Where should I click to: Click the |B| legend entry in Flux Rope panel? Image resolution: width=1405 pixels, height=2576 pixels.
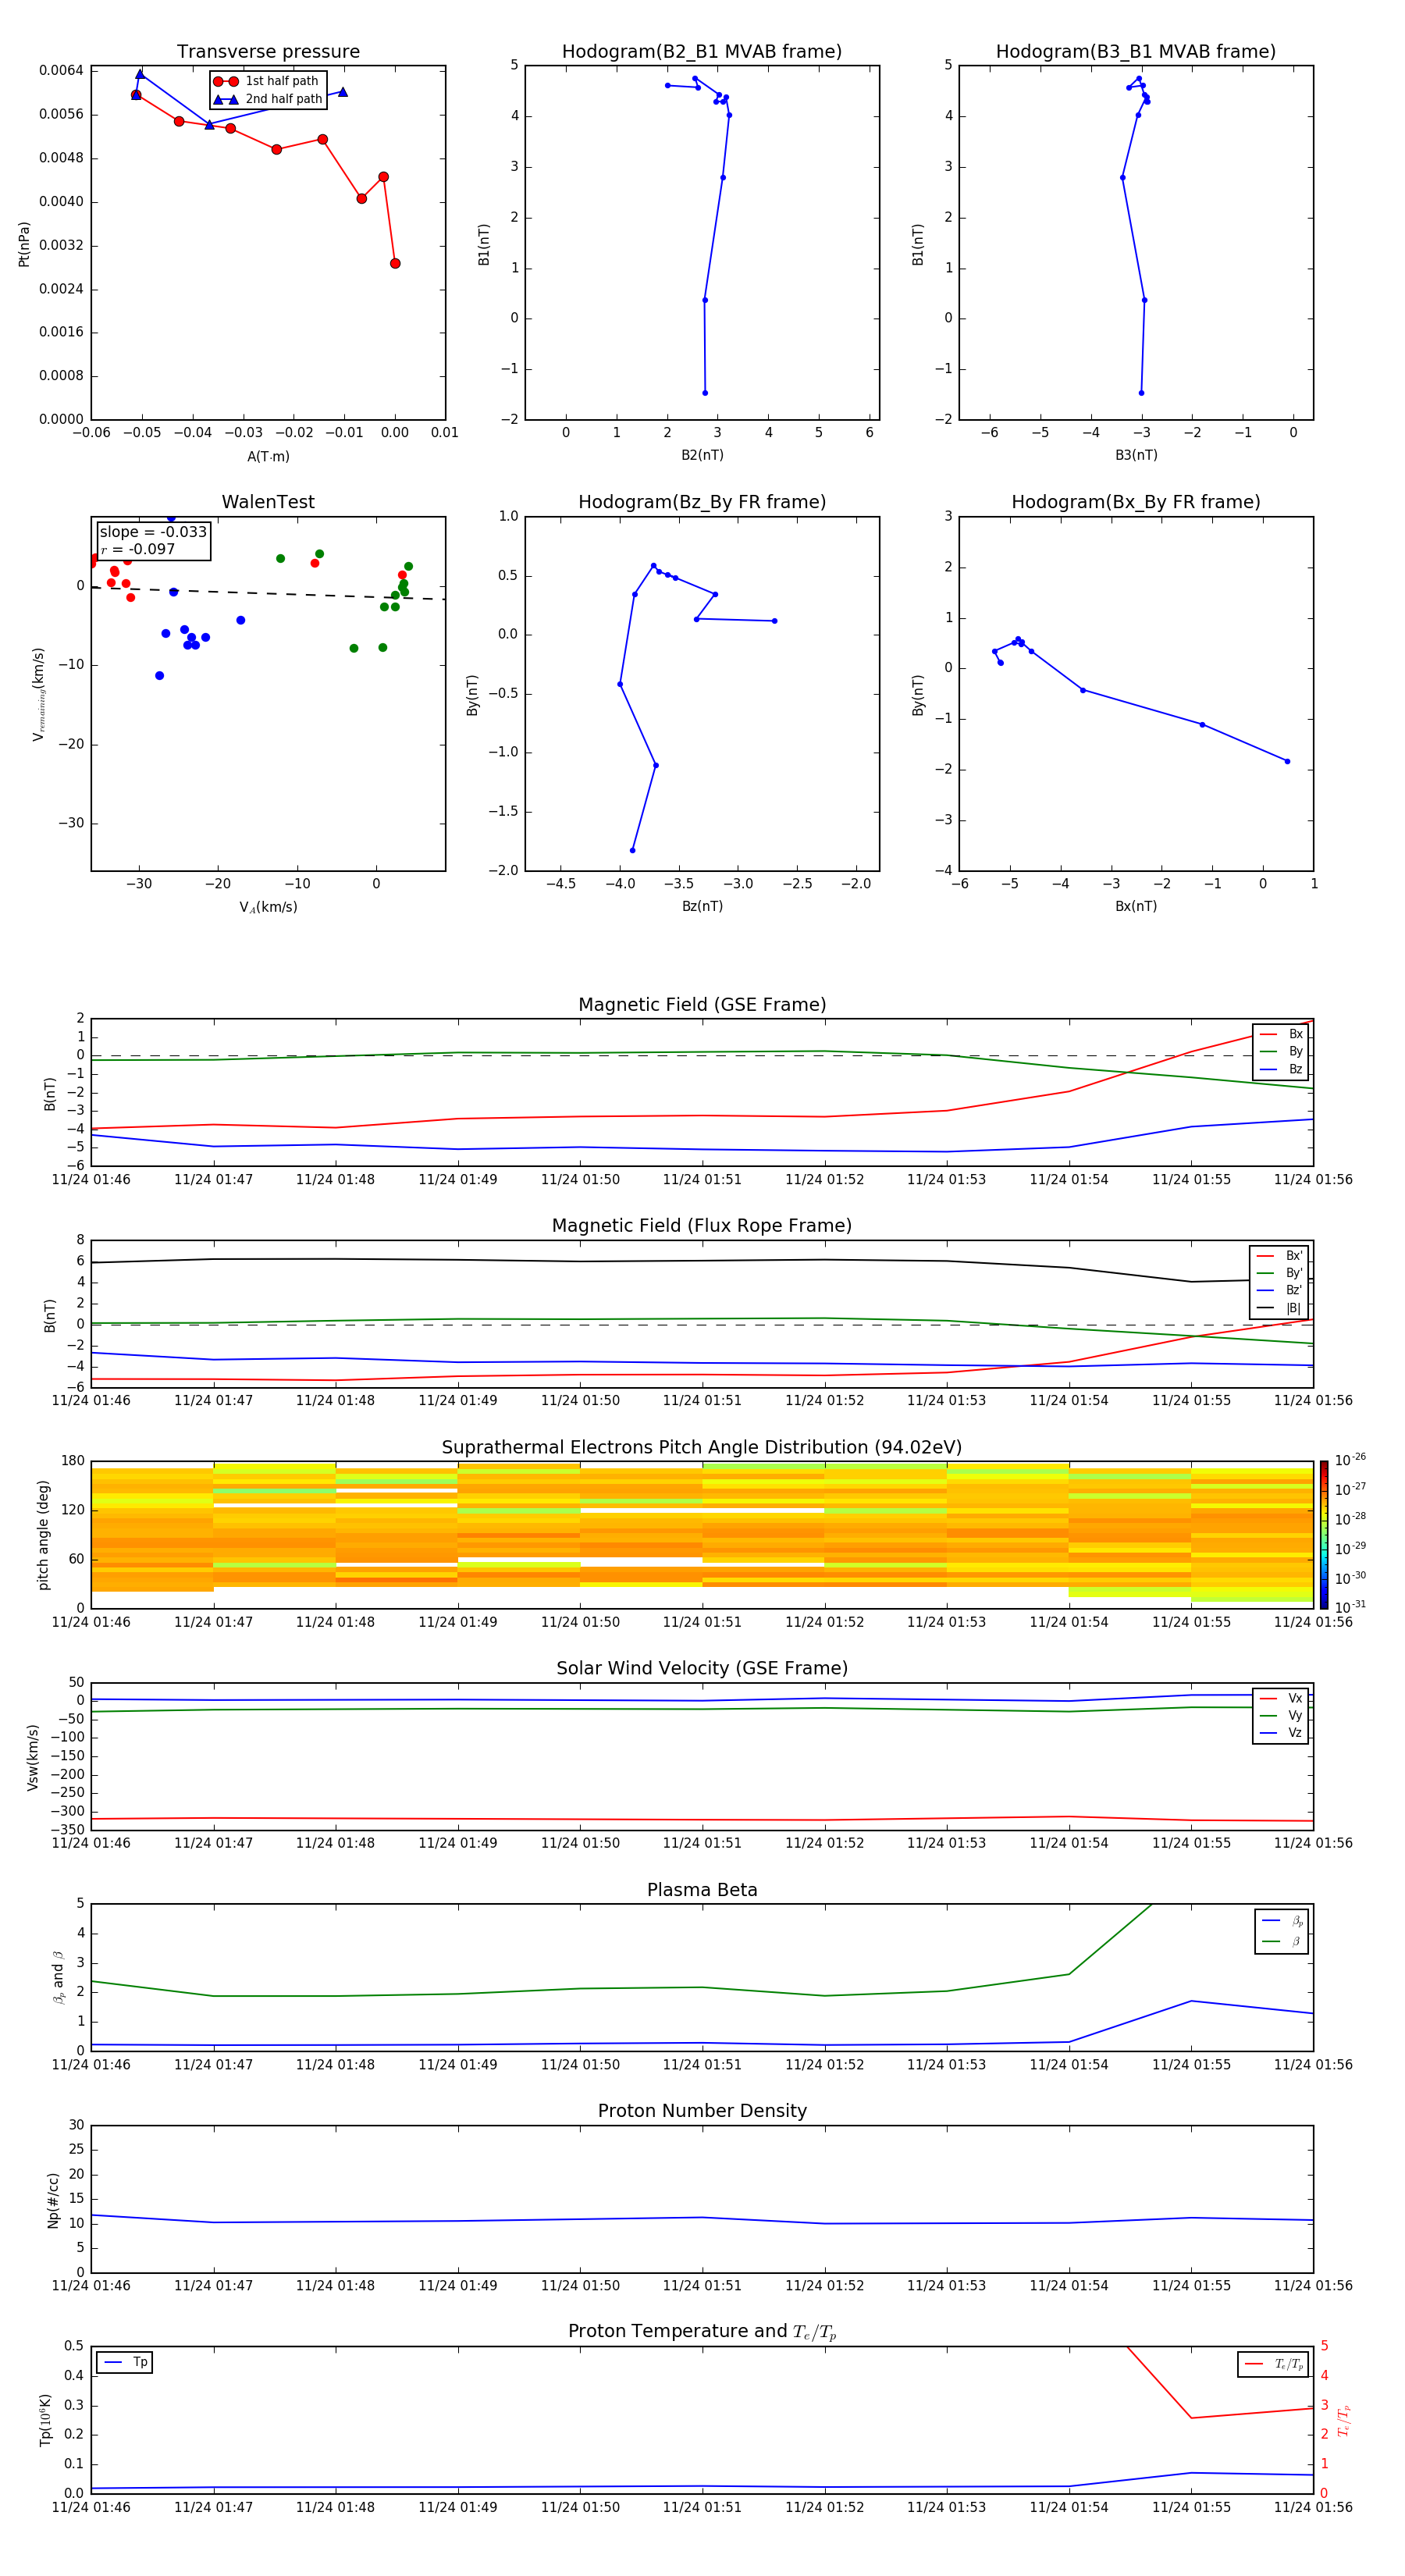pos(1280,1308)
